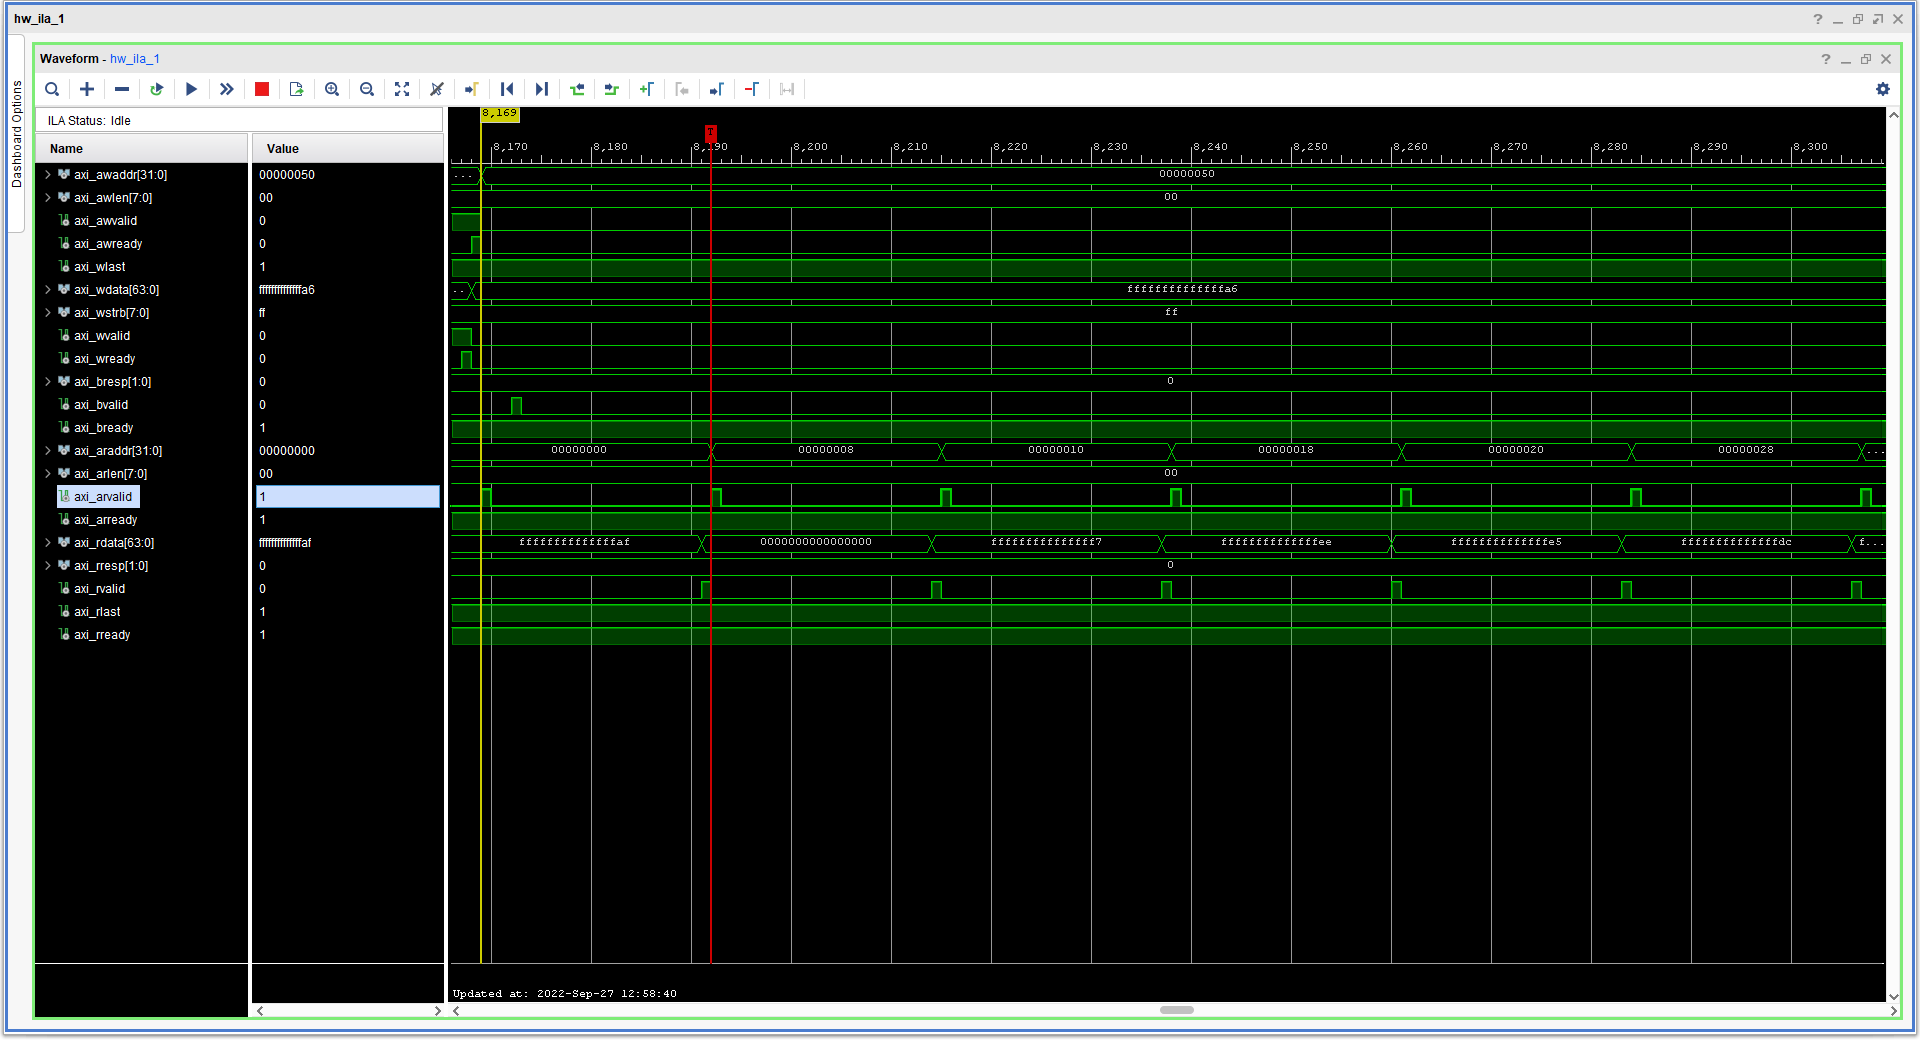Viewport: 1920px width, 1040px height.
Task: Expand the axi_awlen[7:0] bus
Action: point(47,198)
